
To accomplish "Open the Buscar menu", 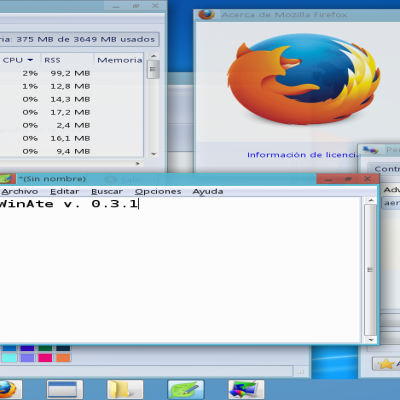I will click(107, 191).
